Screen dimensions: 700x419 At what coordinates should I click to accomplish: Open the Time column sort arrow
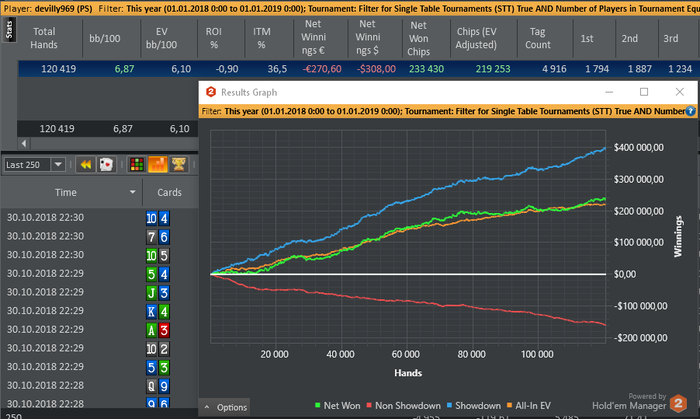coord(132,192)
